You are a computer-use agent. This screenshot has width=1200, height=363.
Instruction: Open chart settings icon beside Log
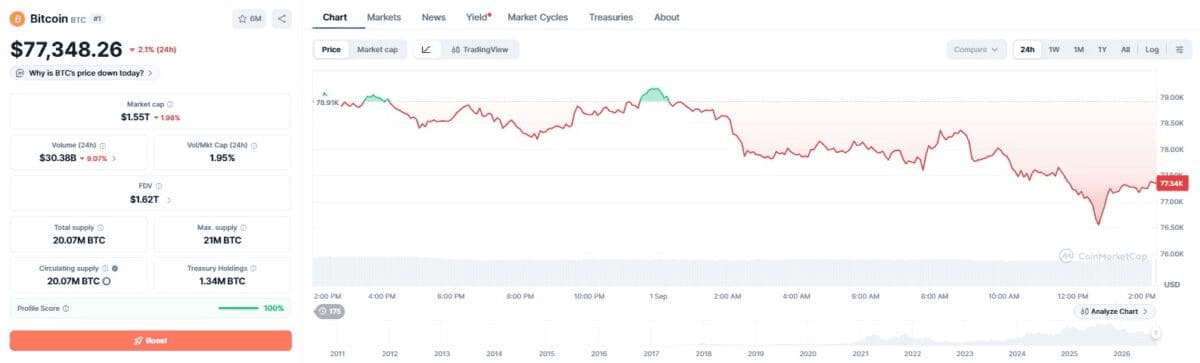[x=1180, y=49]
